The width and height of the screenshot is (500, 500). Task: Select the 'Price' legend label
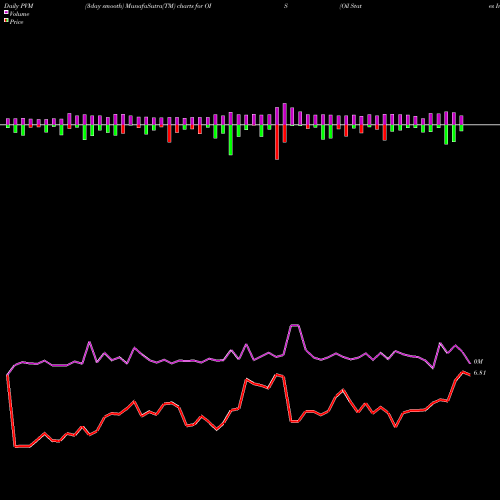point(16,22)
